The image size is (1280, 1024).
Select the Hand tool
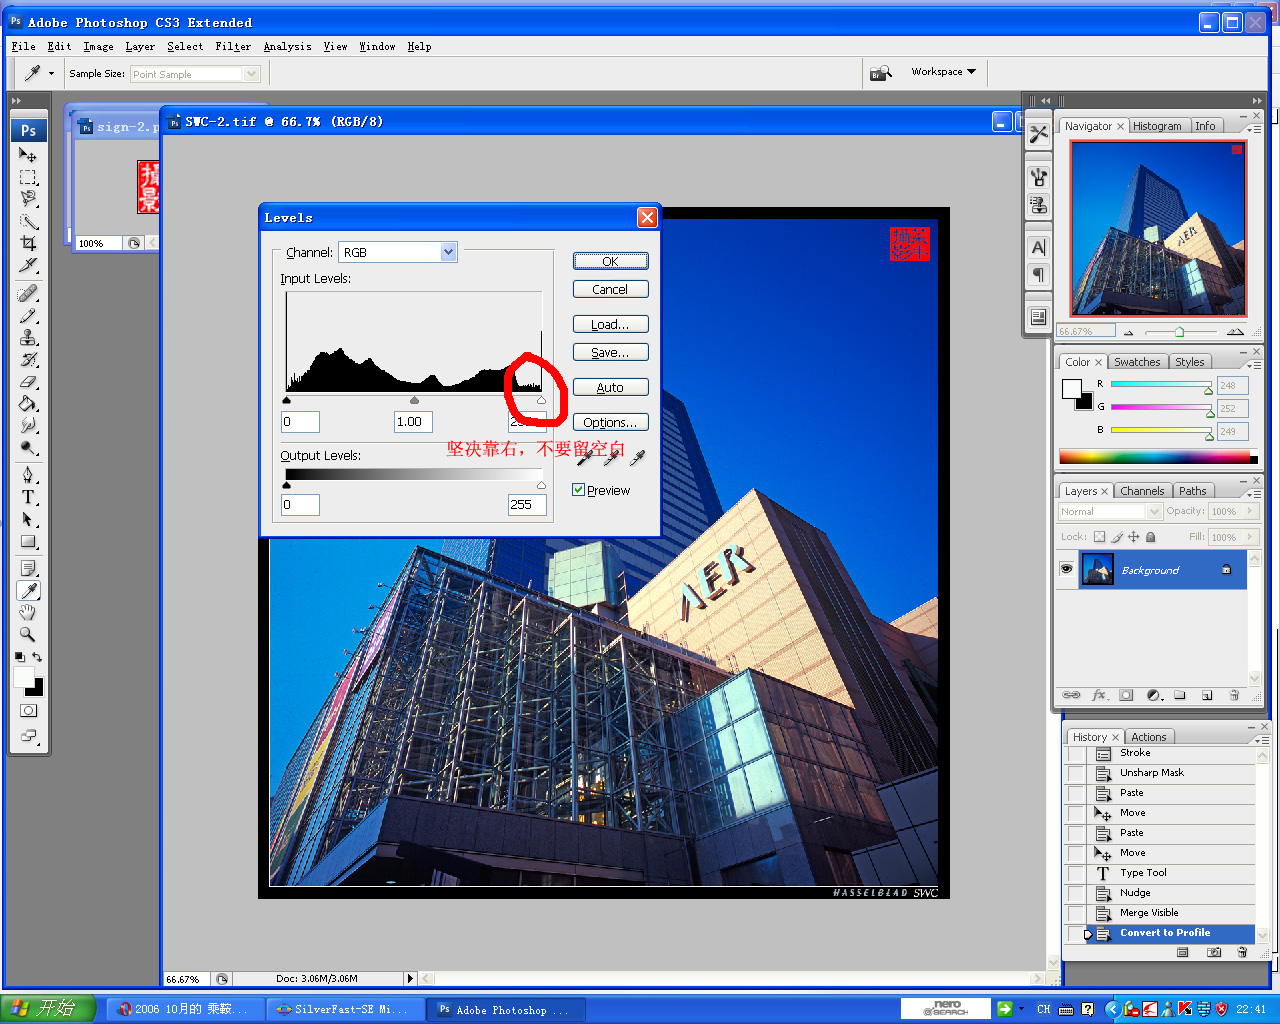(28, 612)
